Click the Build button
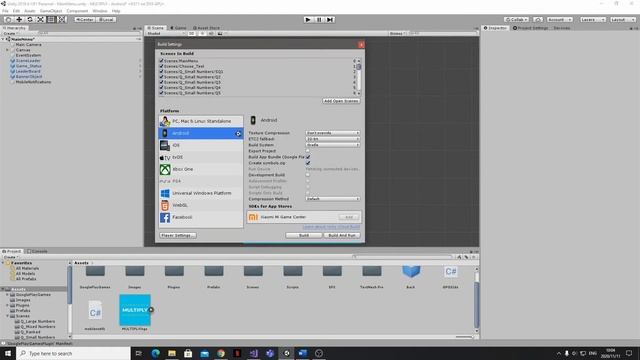640x360 pixels. 304,236
